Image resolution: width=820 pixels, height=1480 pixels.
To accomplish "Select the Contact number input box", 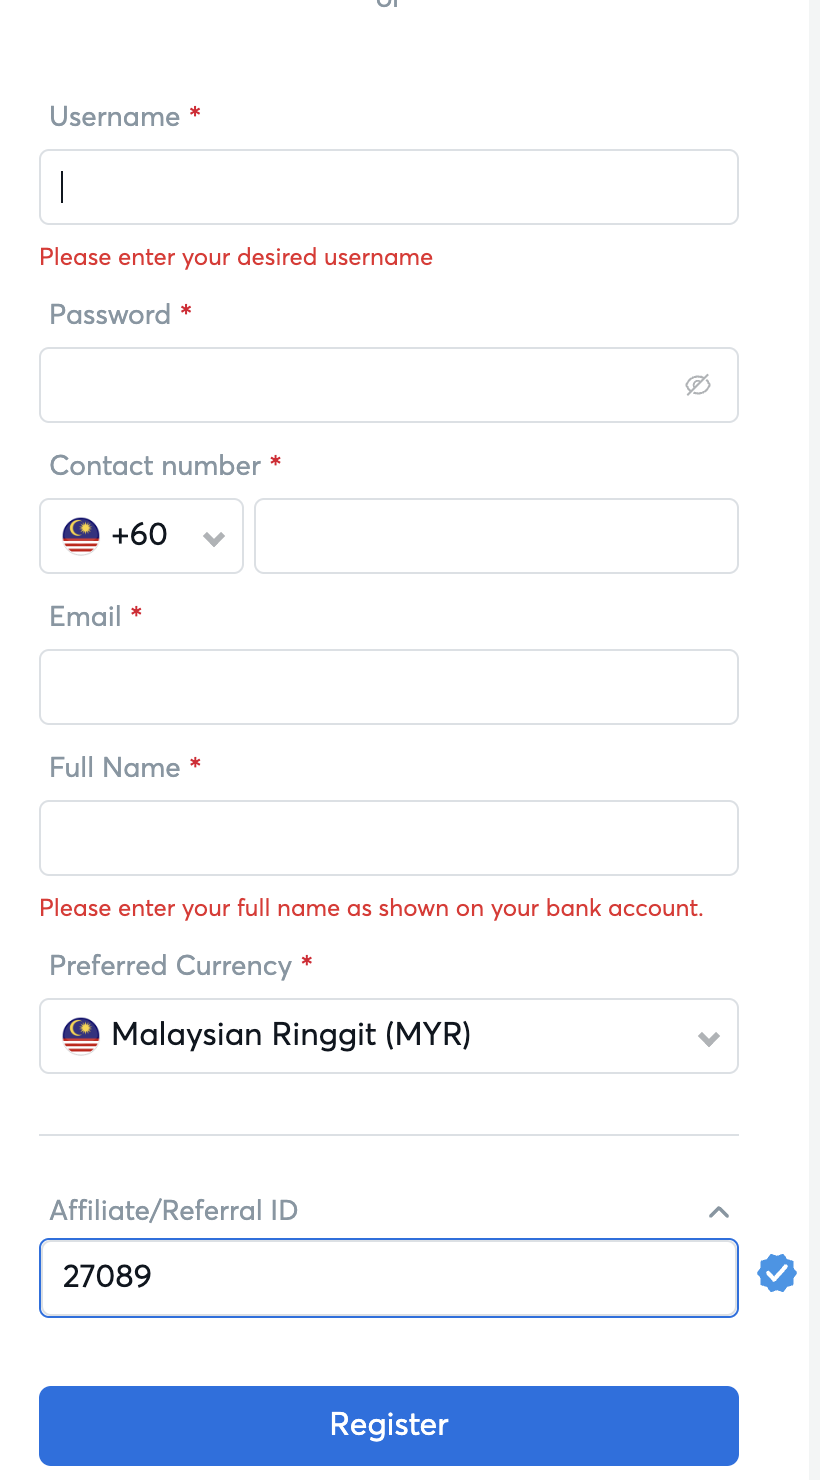I will point(496,536).
